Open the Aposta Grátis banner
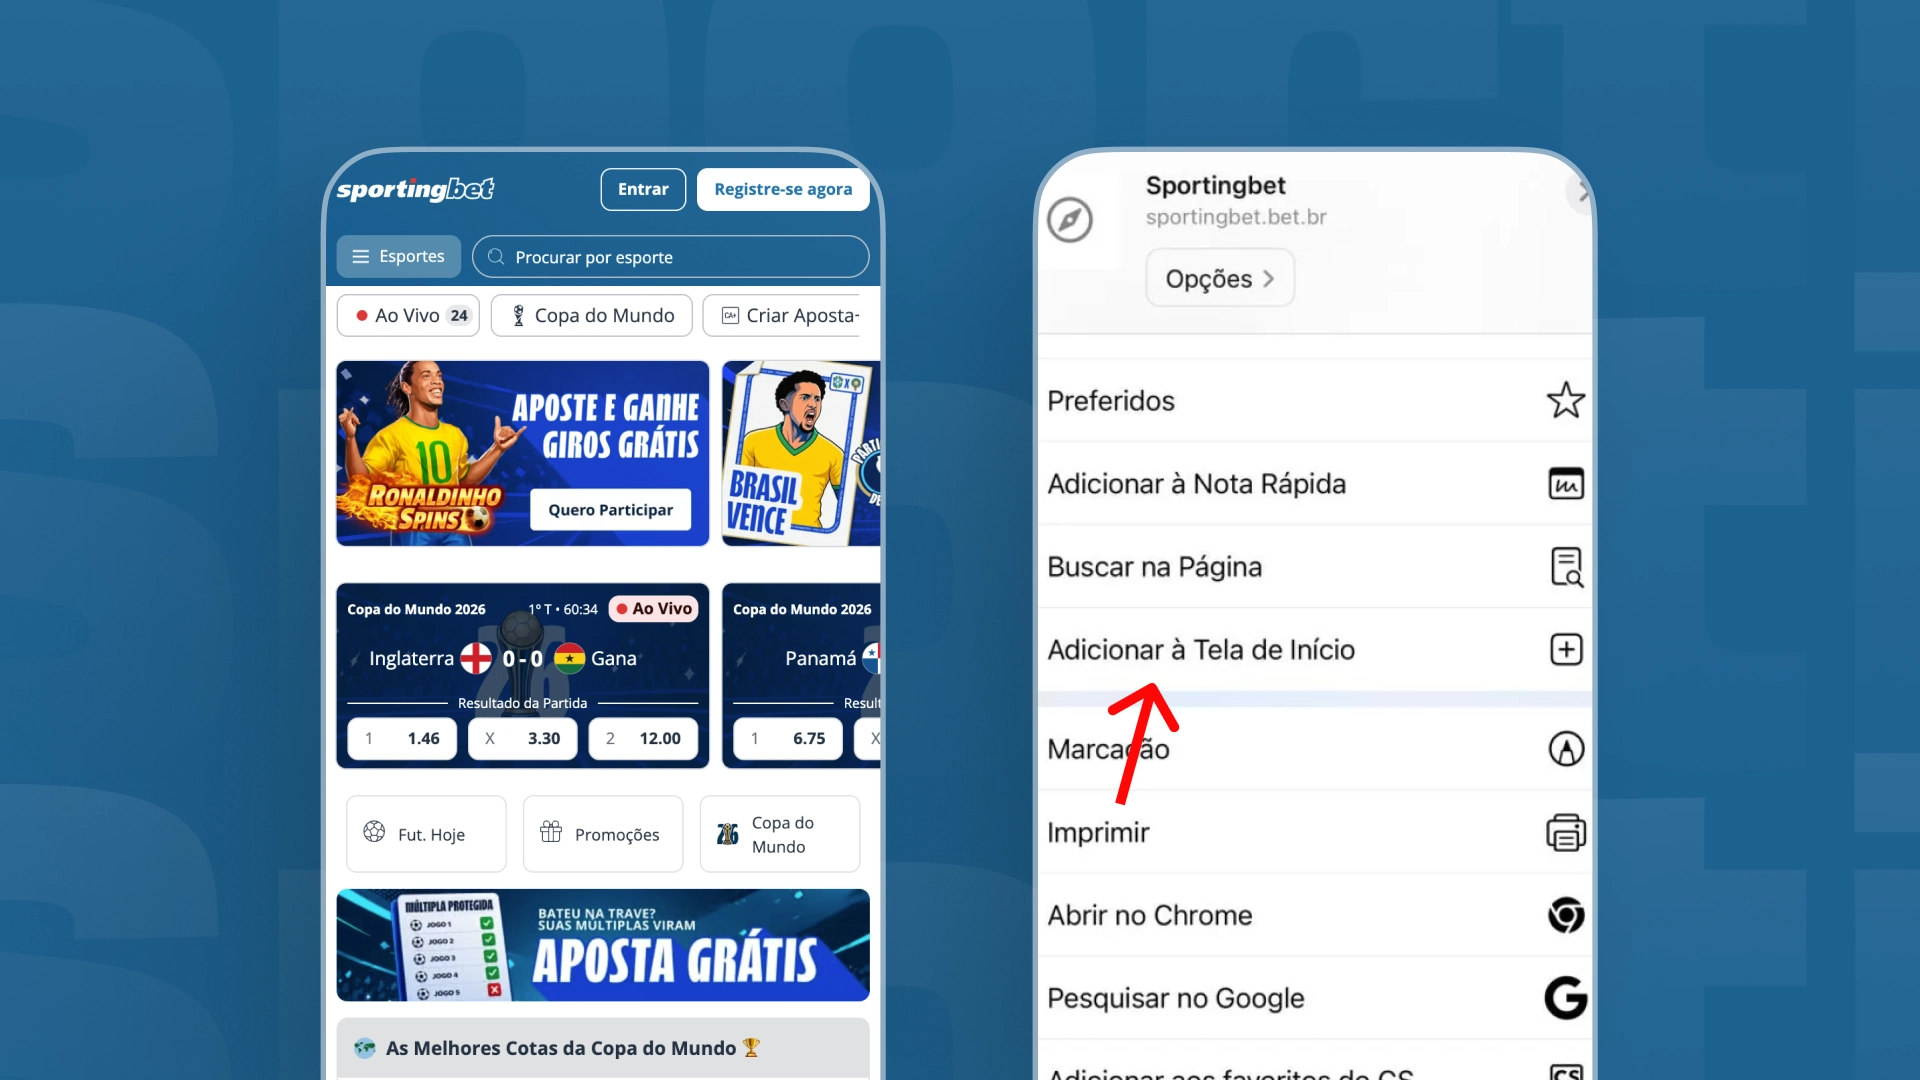The image size is (1920, 1080). (x=603, y=945)
